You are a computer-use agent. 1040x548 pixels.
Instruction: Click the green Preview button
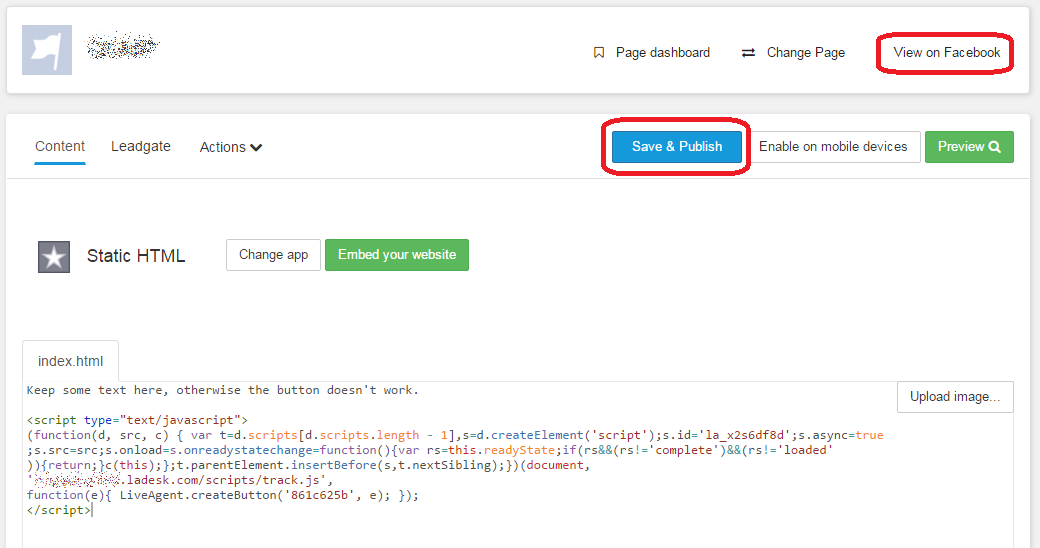click(969, 147)
